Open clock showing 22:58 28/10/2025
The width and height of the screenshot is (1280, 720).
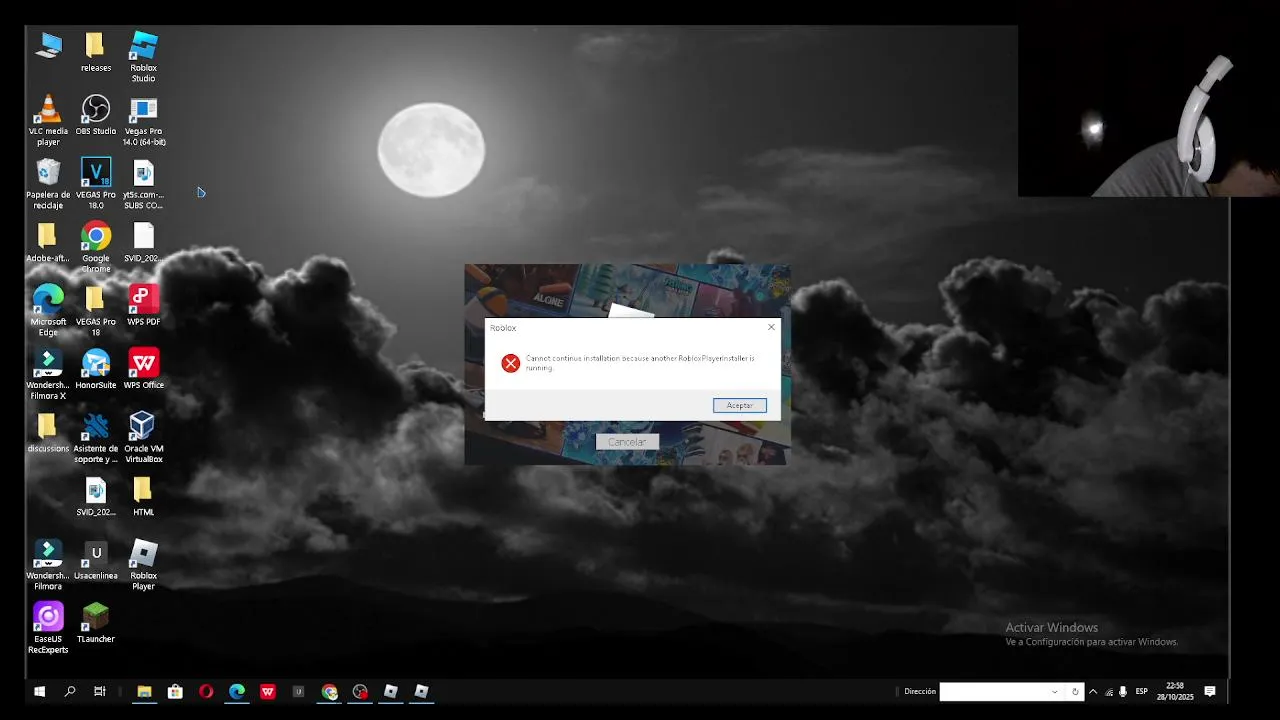click(1175, 691)
